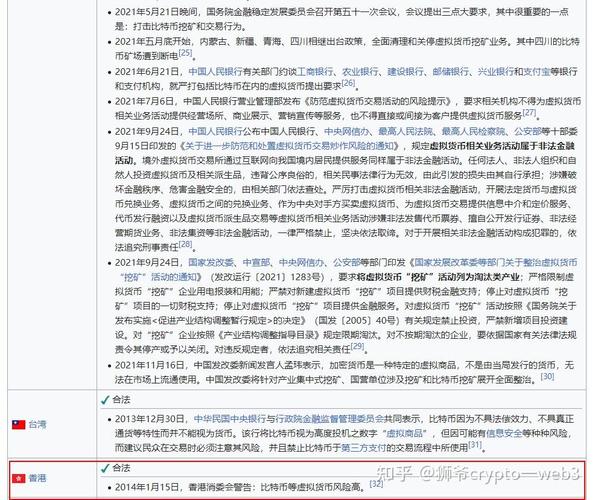Click the text "2021年11月16日"
595x500 pixels.
click(150, 365)
